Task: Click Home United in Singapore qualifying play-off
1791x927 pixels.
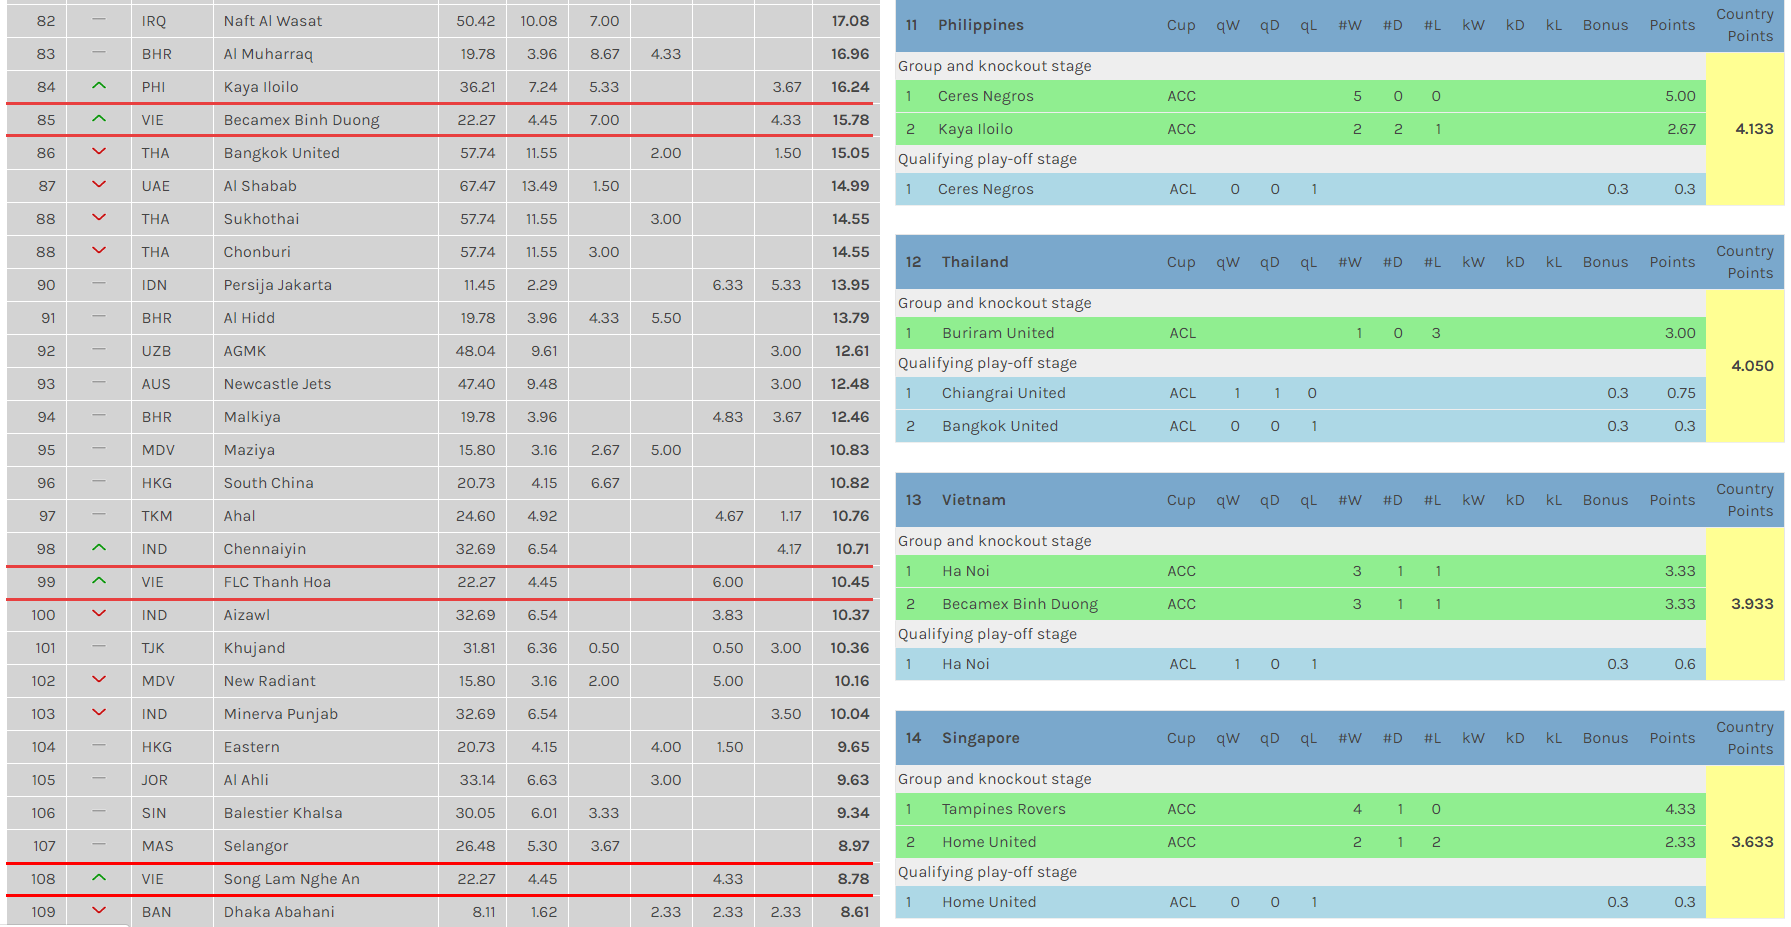Action: click(x=988, y=902)
